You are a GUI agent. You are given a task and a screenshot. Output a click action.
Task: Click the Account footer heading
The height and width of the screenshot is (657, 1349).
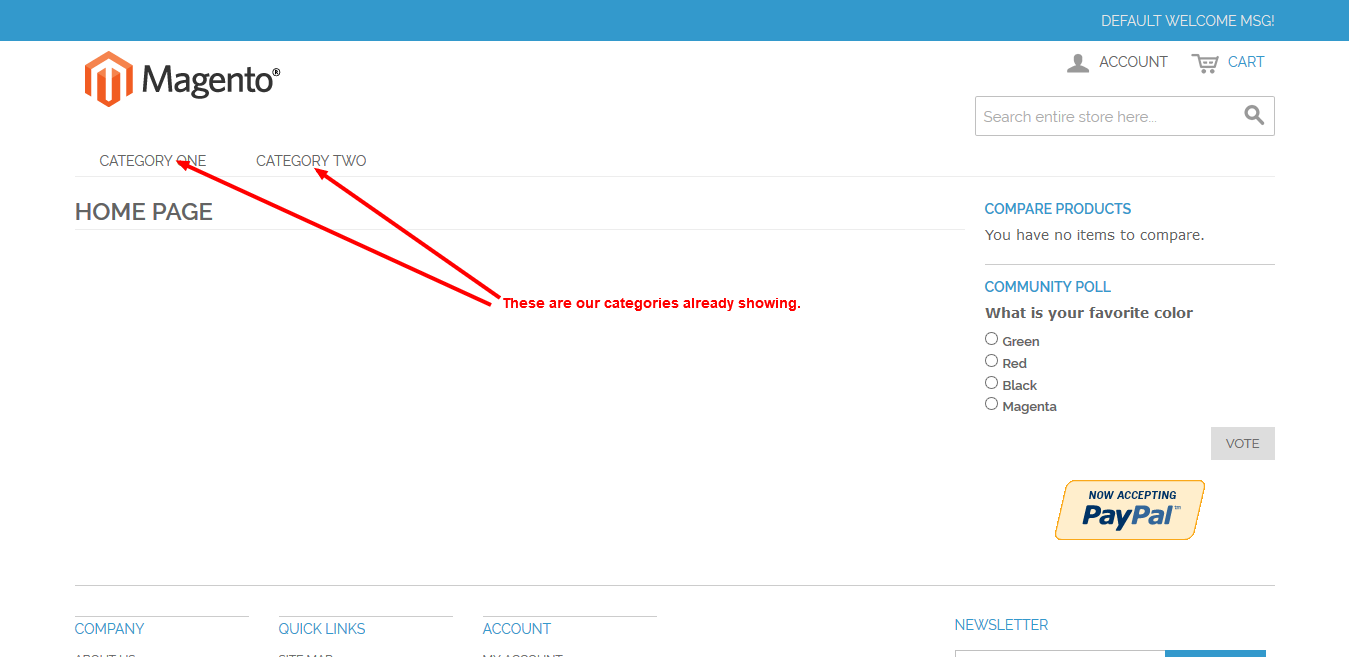tap(517, 629)
